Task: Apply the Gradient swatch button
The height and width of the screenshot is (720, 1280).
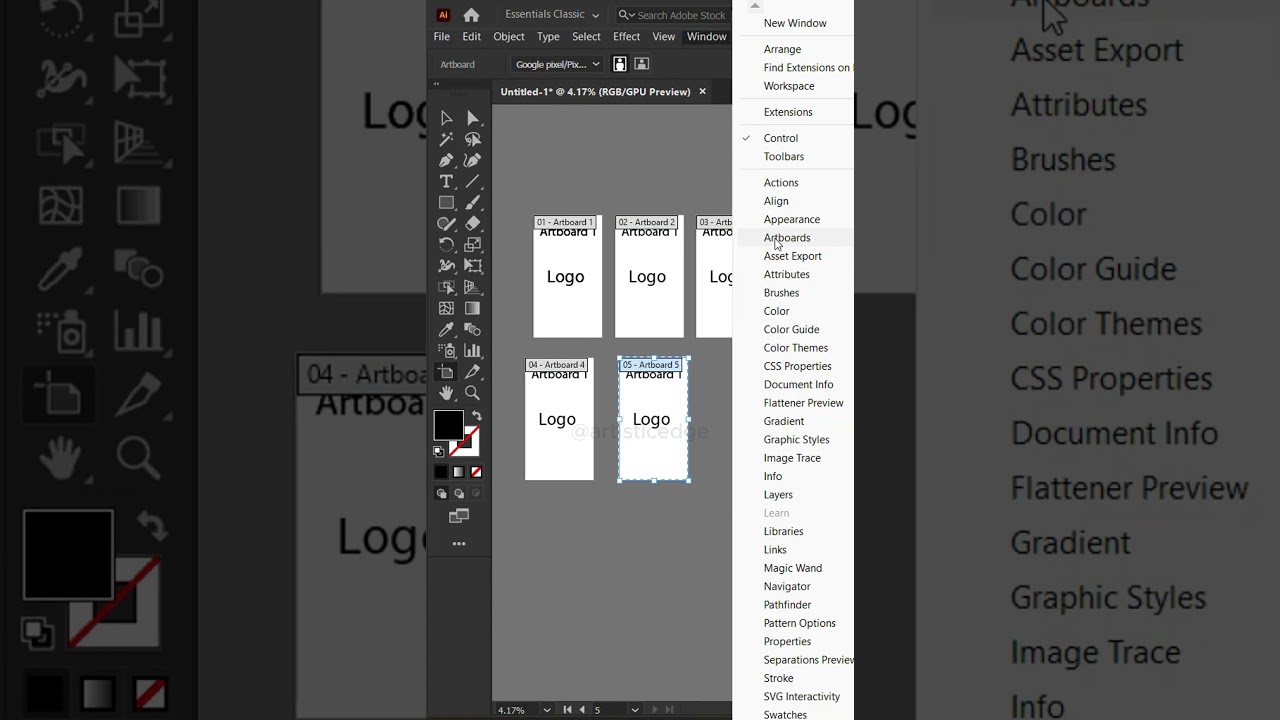Action: (x=458, y=472)
